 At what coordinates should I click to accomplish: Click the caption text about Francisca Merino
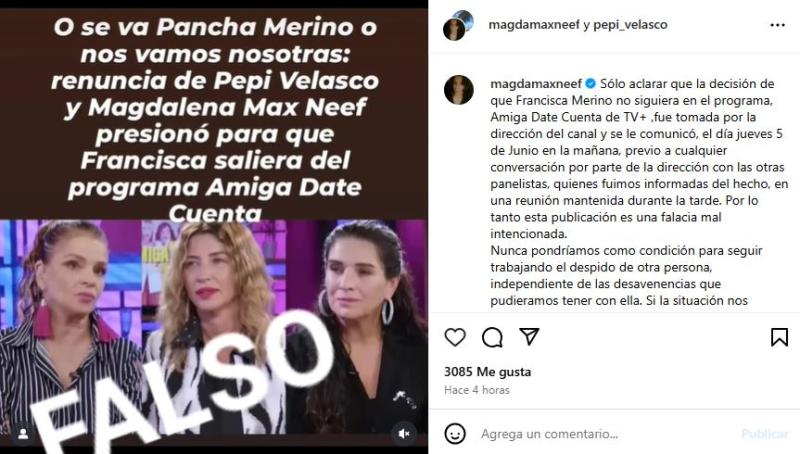(639, 192)
